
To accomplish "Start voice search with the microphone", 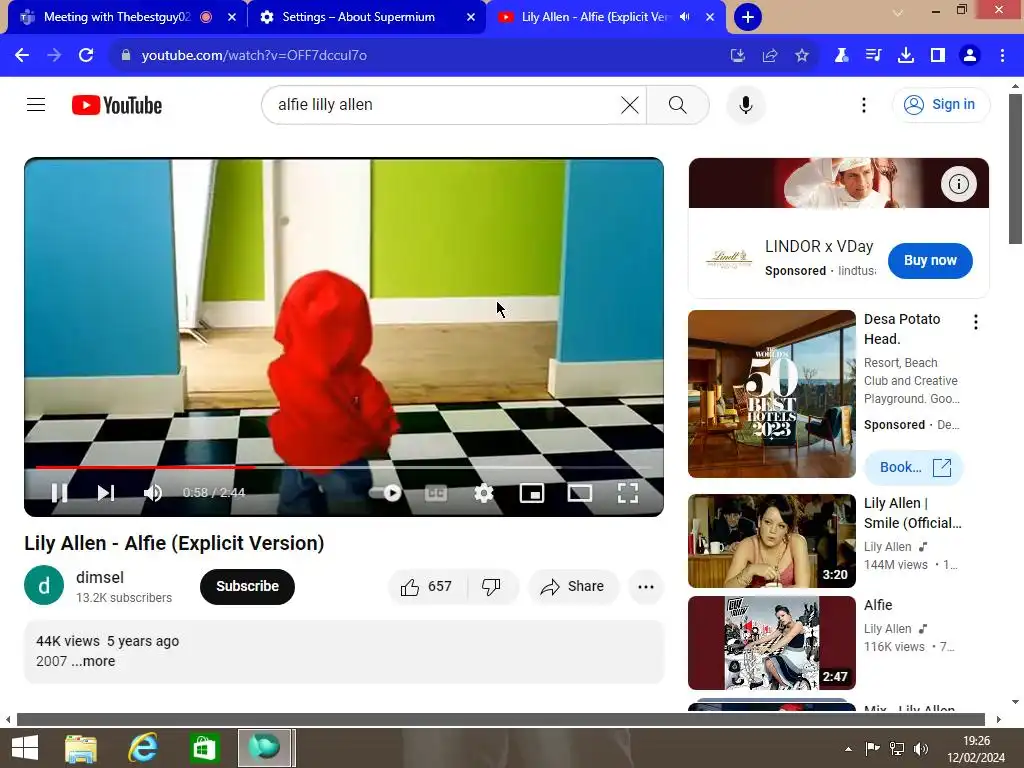I will [746, 104].
